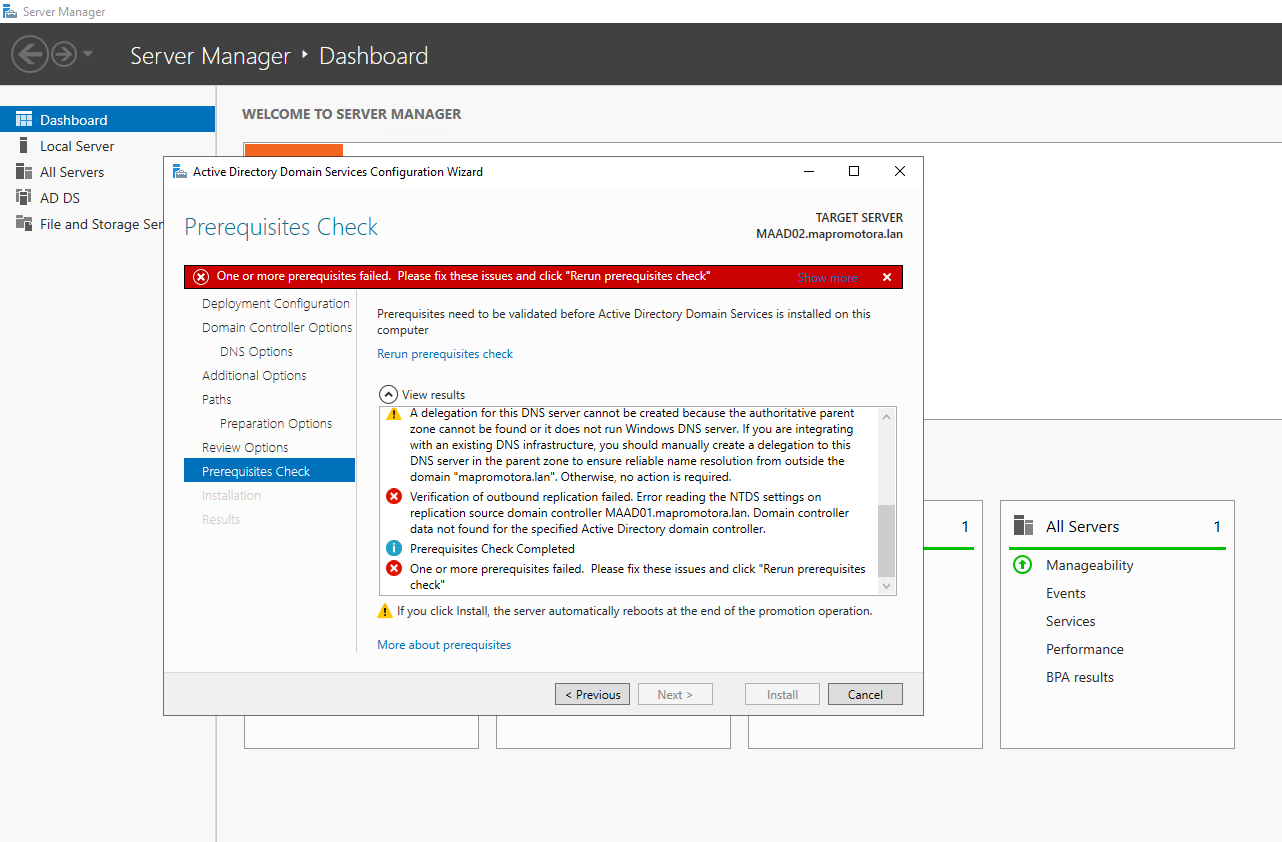This screenshot has height=842, width=1282.
Task: Click the warning icon beside reboot notice
Action: (385, 611)
